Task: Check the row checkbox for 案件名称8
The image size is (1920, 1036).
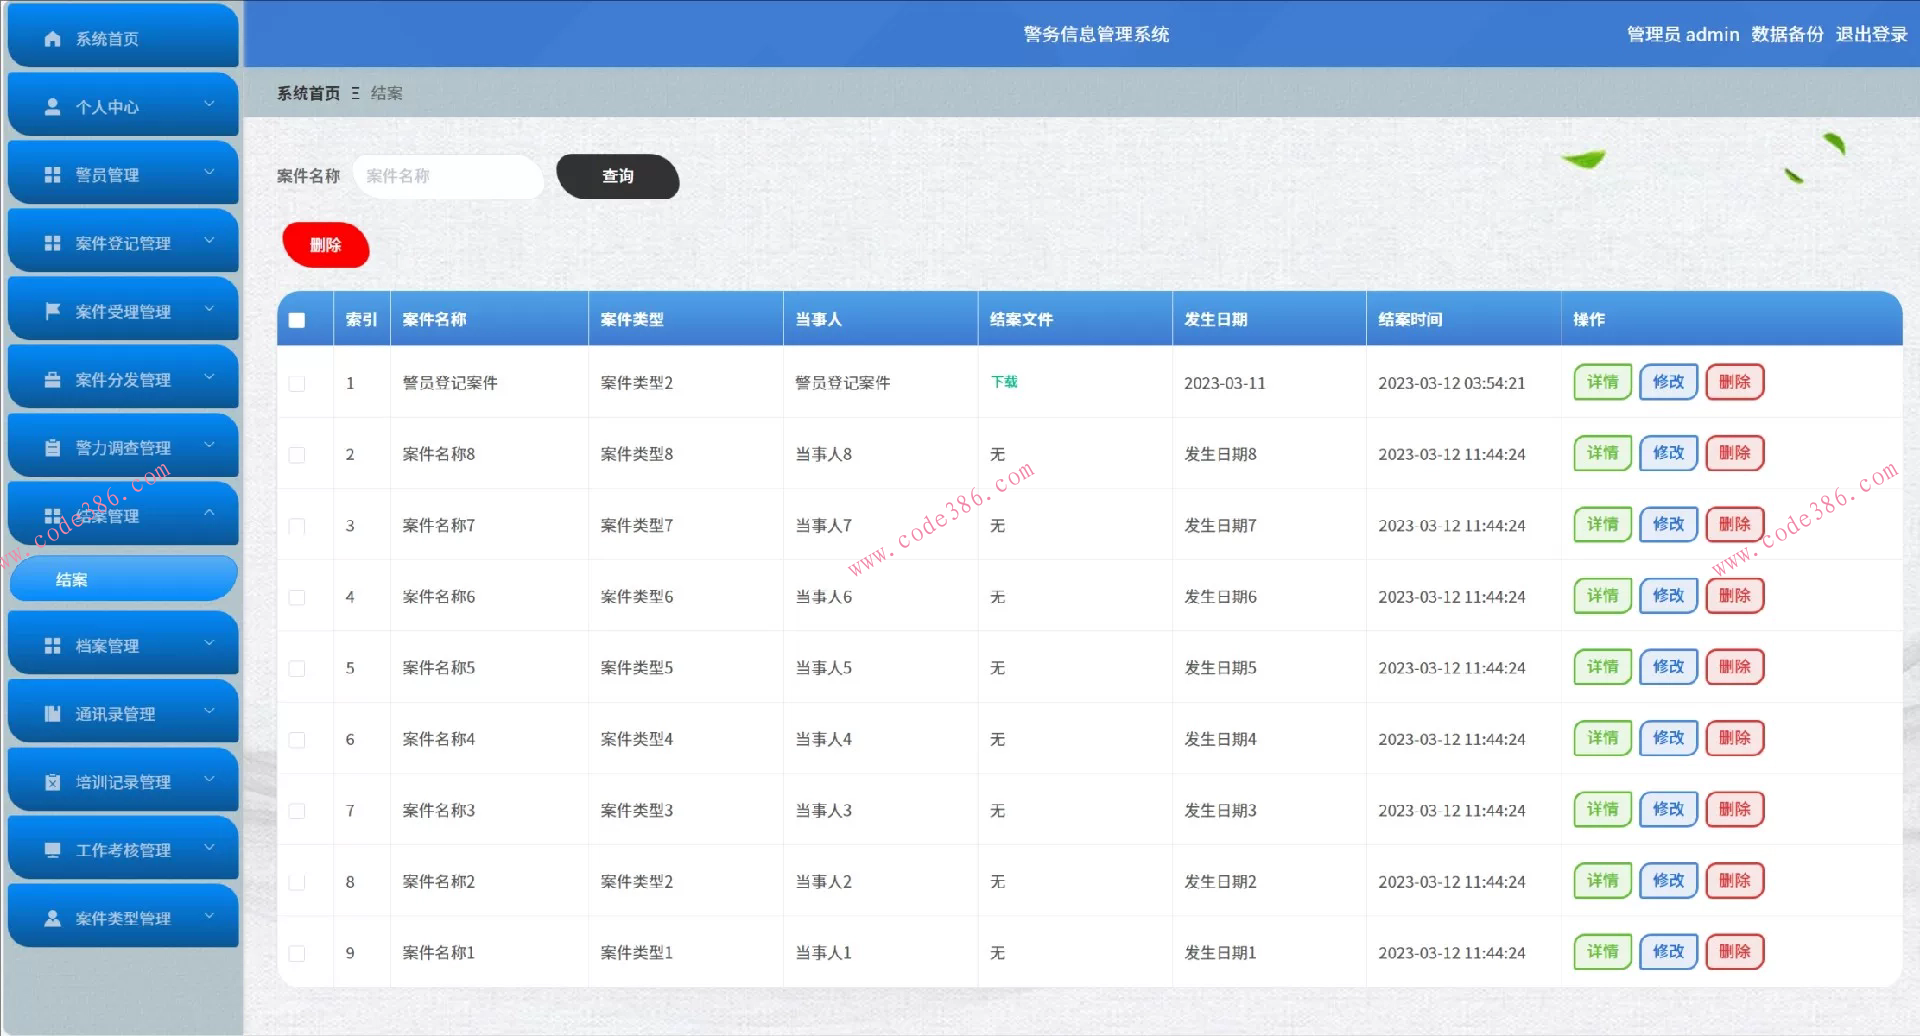Action: click(x=296, y=454)
